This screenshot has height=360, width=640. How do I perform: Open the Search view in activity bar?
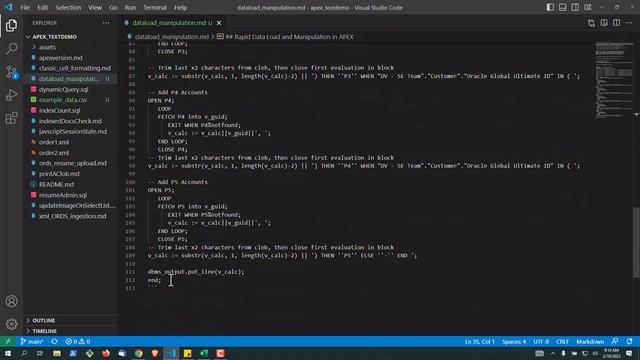(11, 49)
